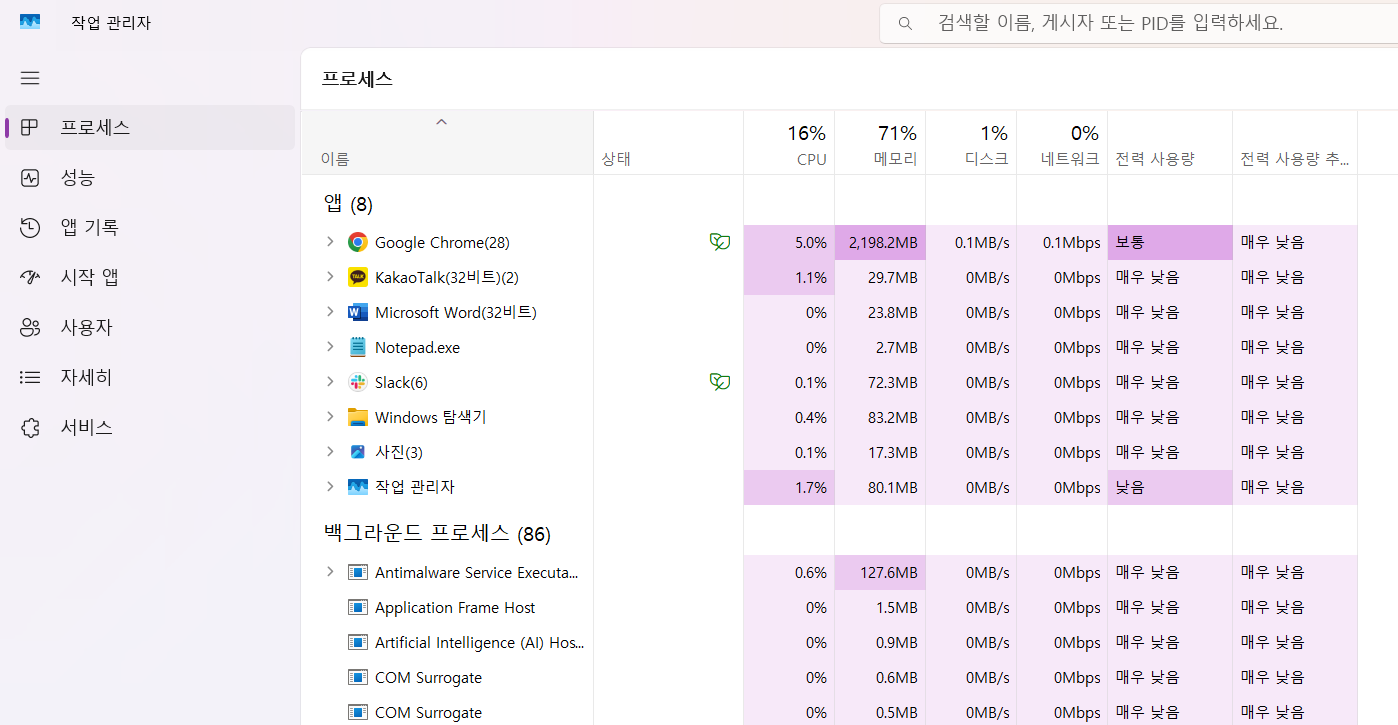This screenshot has height=725, width=1398.
Task: Expand the Windows 탐색기 row
Action: tap(330, 417)
